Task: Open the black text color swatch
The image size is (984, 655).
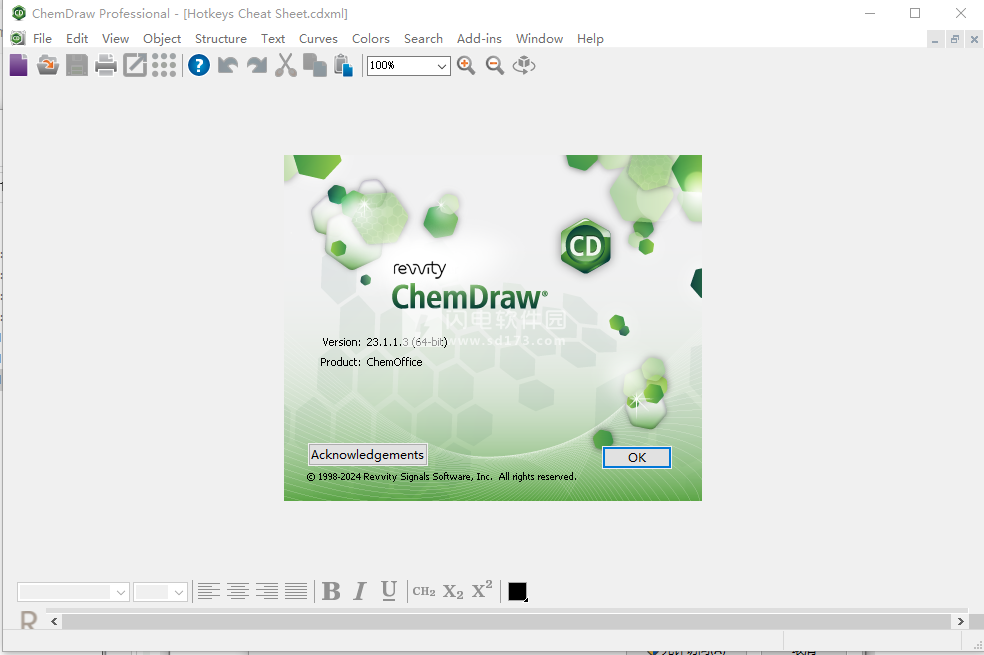Action: [517, 592]
